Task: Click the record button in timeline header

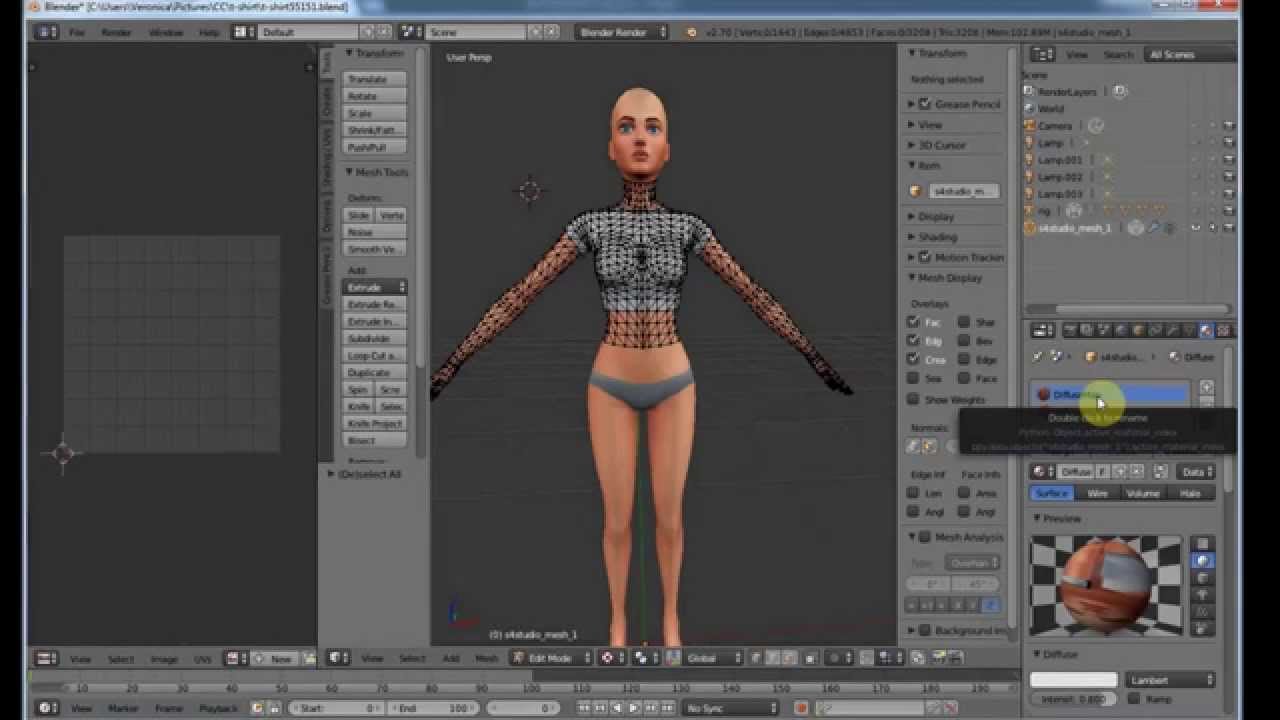Action: coord(801,708)
